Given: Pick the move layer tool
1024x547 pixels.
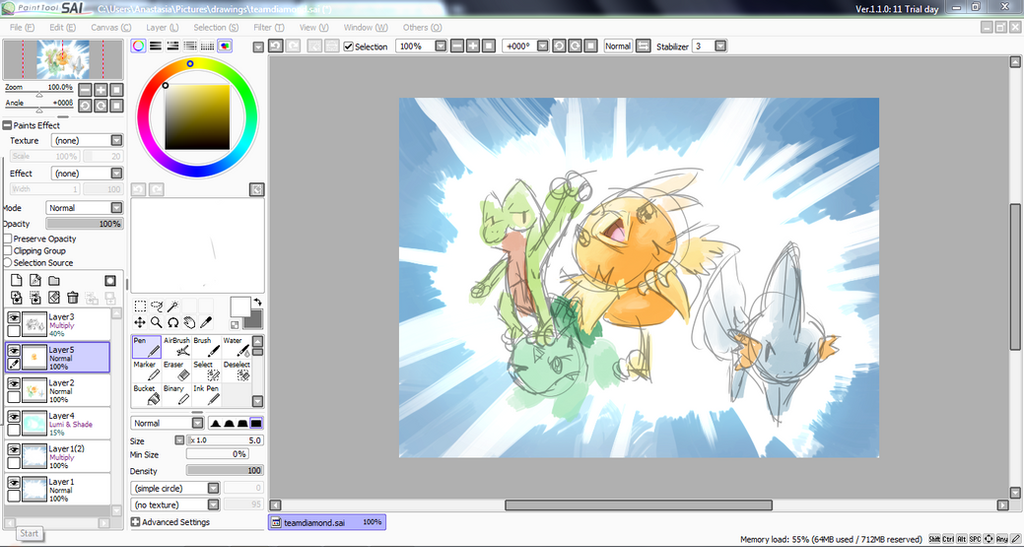Looking at the screenshot, I should (140, 322).
